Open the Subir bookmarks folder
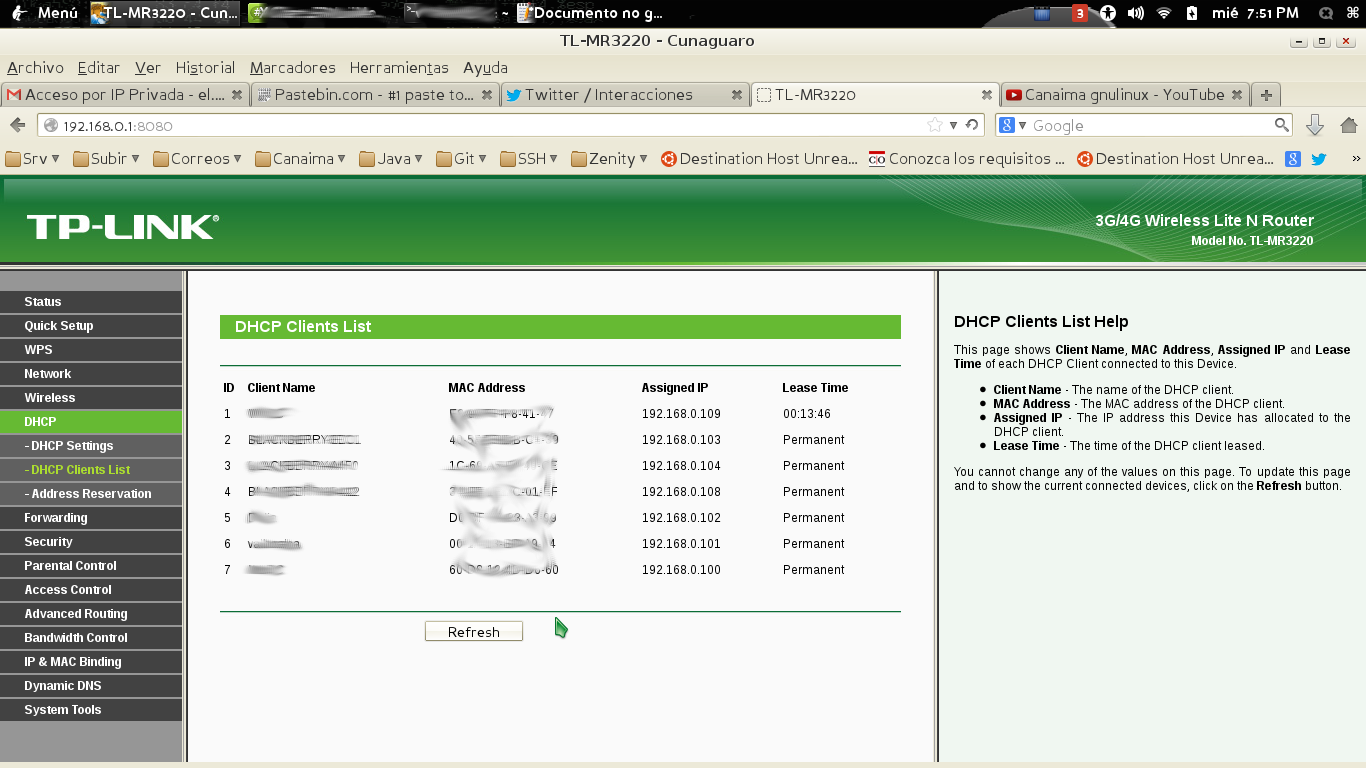 pos(107,159)
